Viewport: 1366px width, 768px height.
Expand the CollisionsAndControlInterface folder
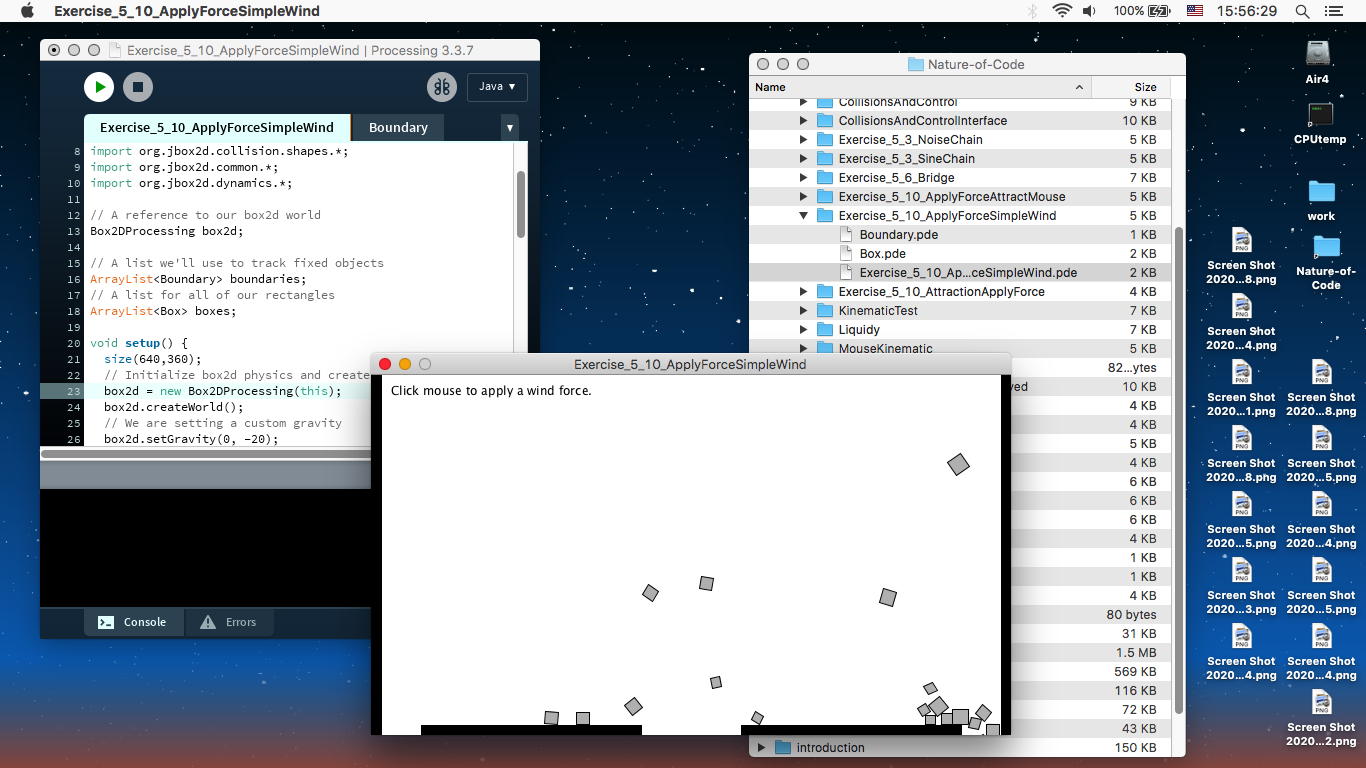[803, 121]
